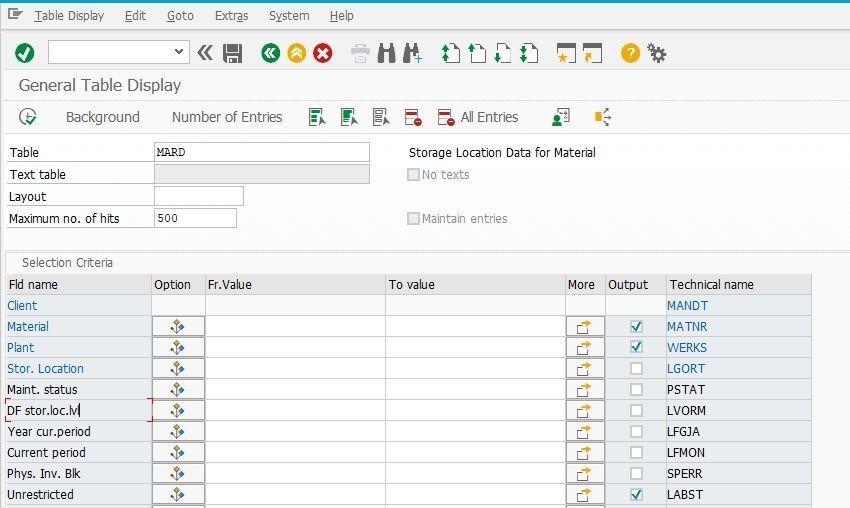The width and height of the screenshot is (850, 508).
Task: Check Output checkbox for LVORM
Action: 636,410
